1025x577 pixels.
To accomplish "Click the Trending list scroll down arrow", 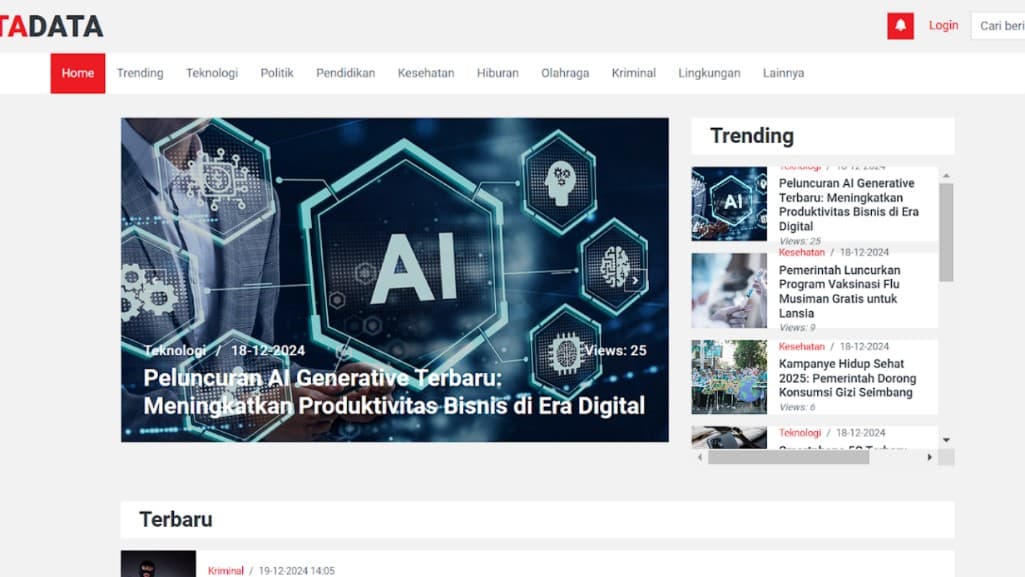I will (x=946, y=440).
